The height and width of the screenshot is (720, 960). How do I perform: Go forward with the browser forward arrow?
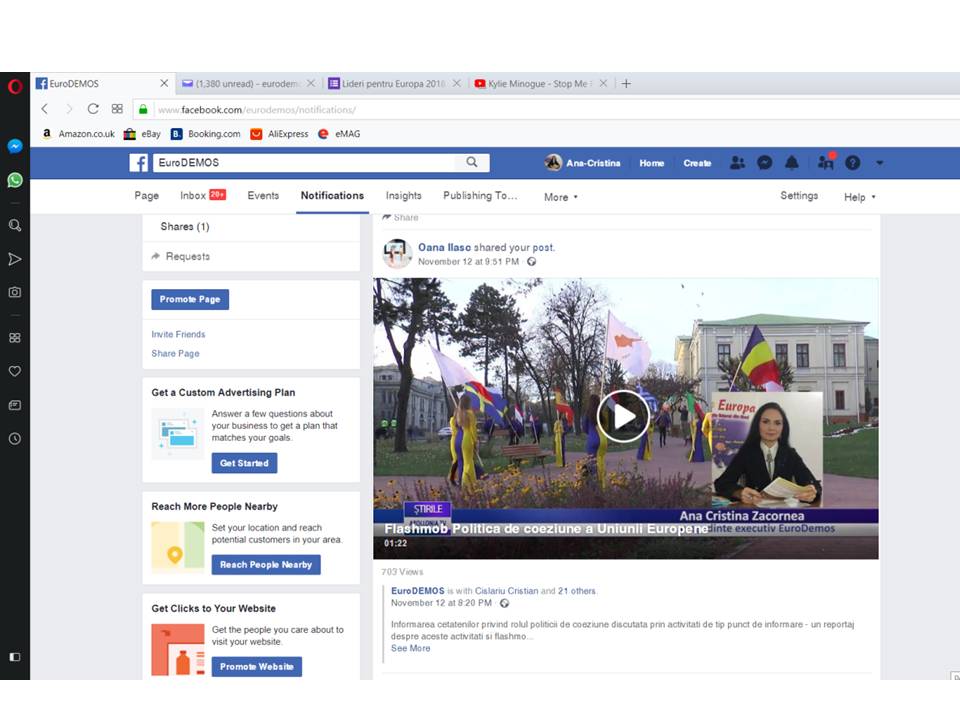pyautogui.click(x=69, y=109)
